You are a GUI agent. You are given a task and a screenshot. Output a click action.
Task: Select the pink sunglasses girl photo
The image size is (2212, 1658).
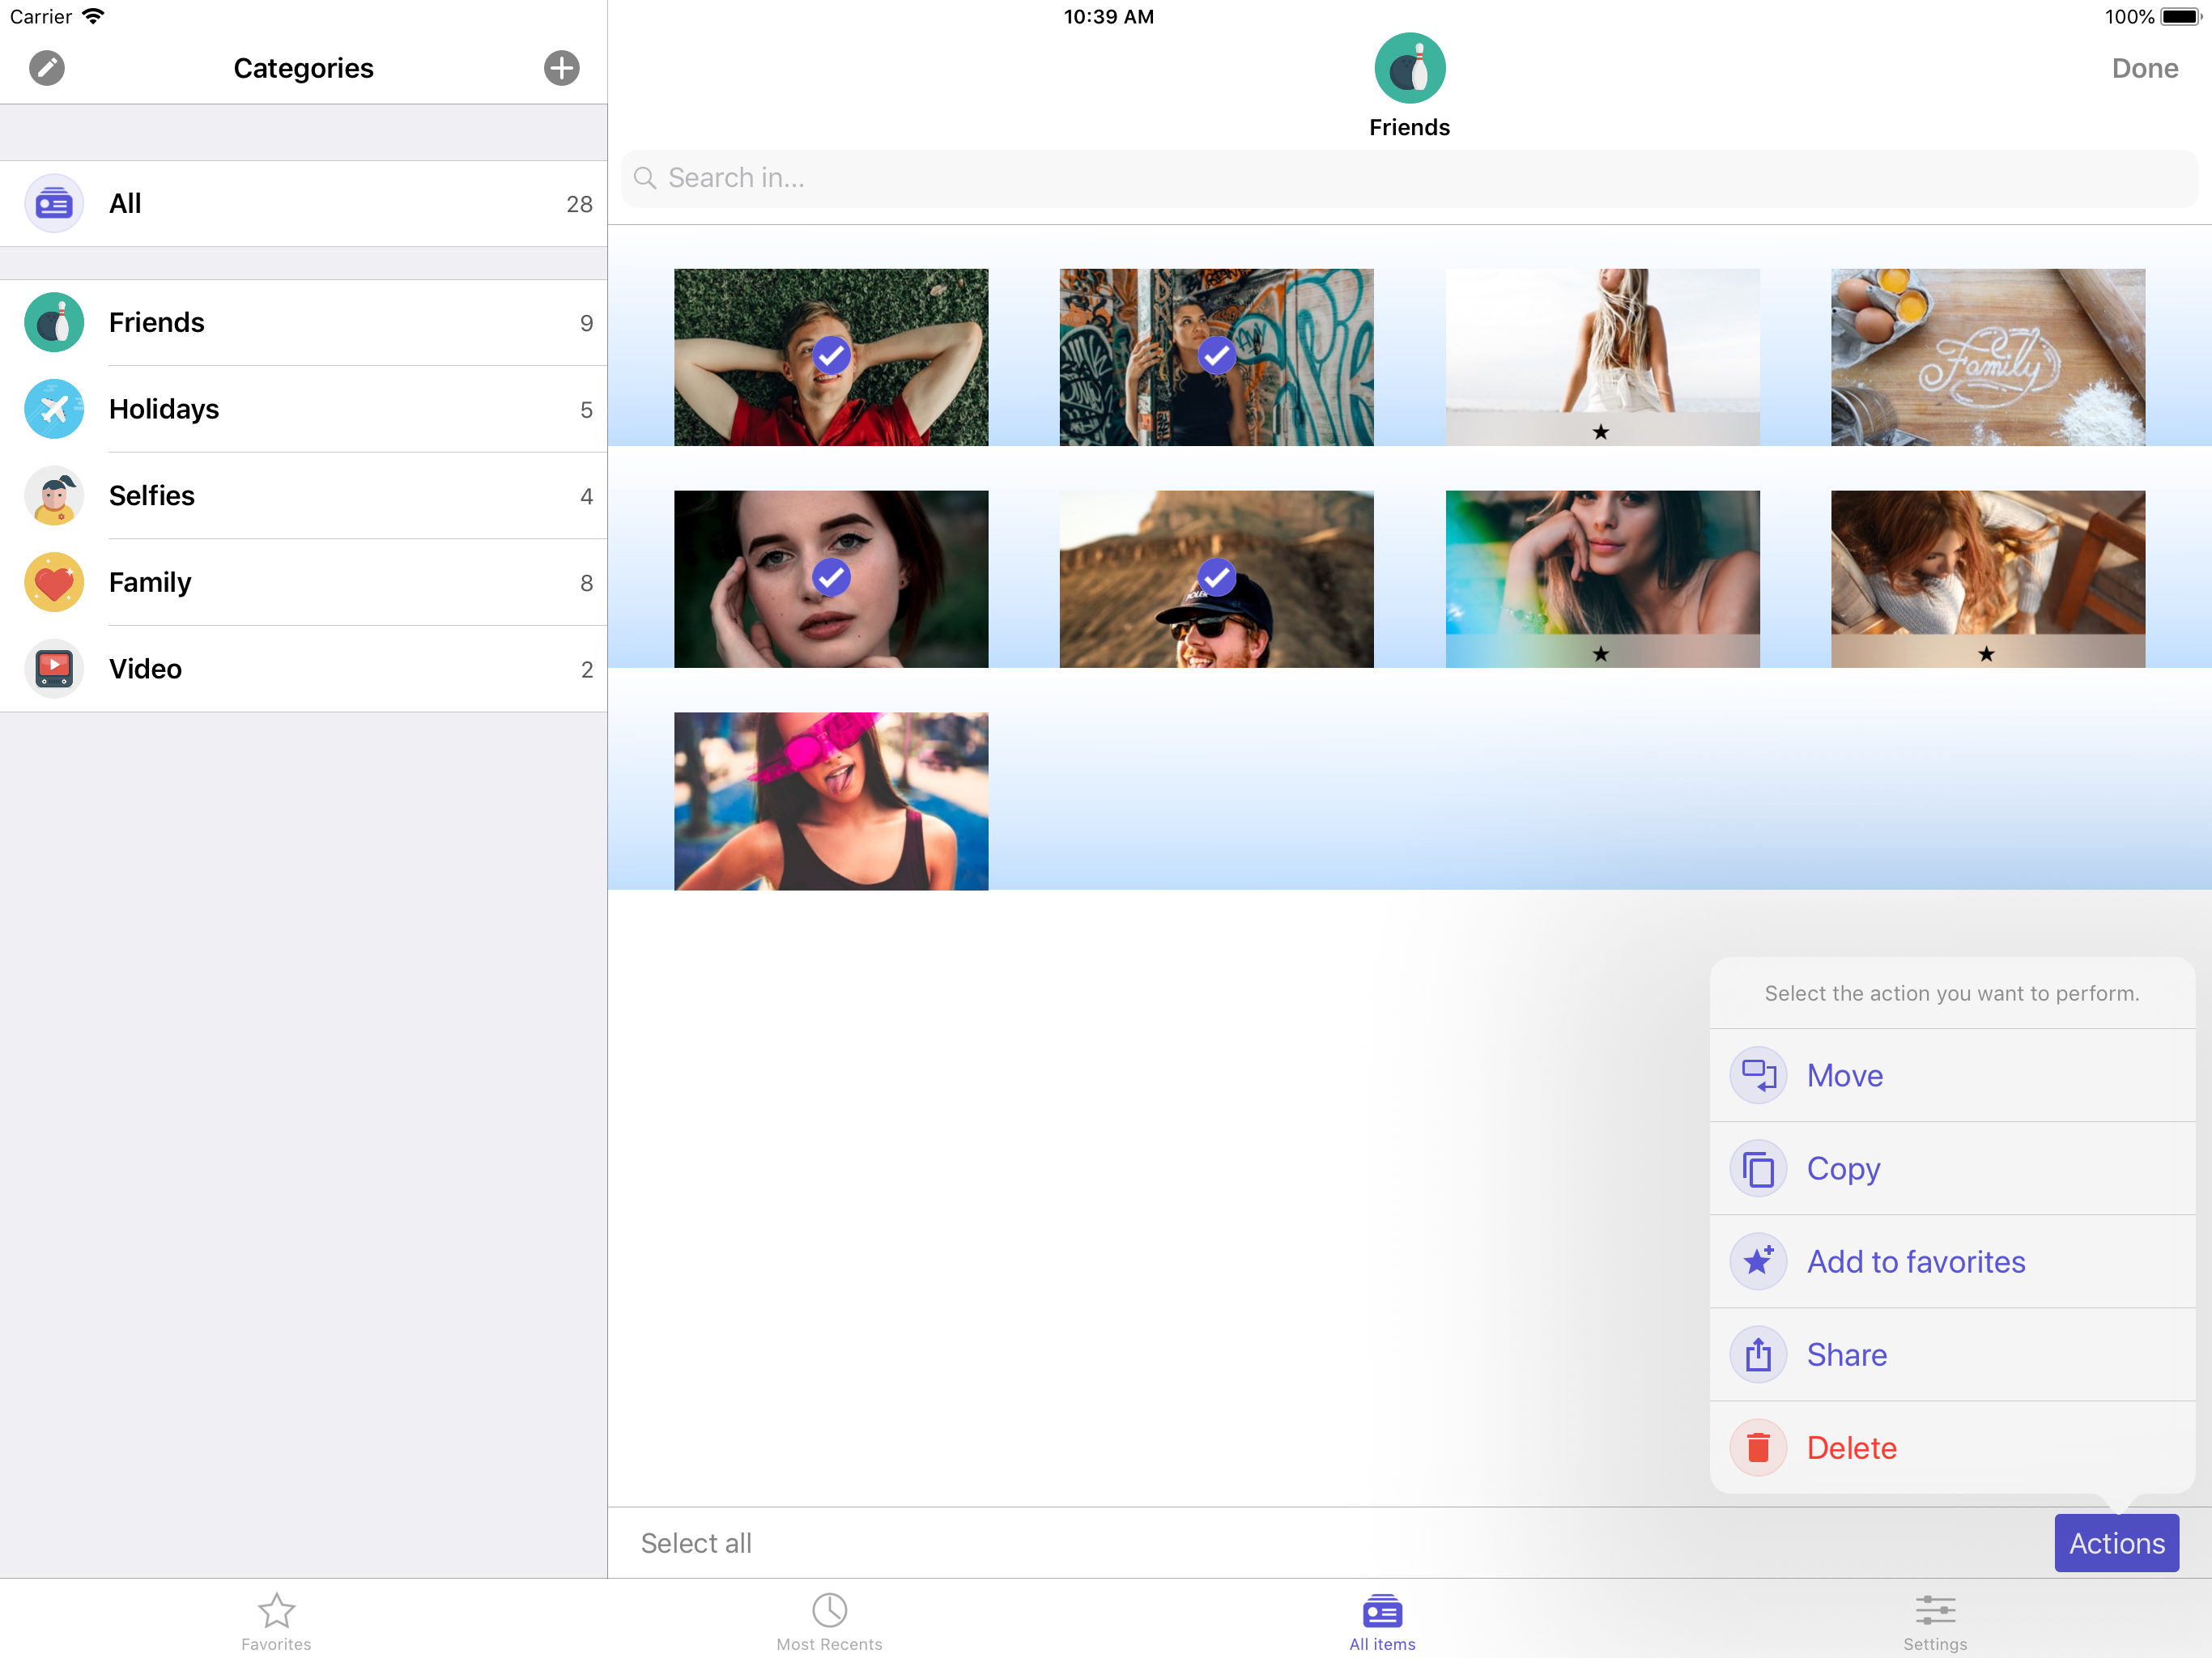[x=831, y=801]
